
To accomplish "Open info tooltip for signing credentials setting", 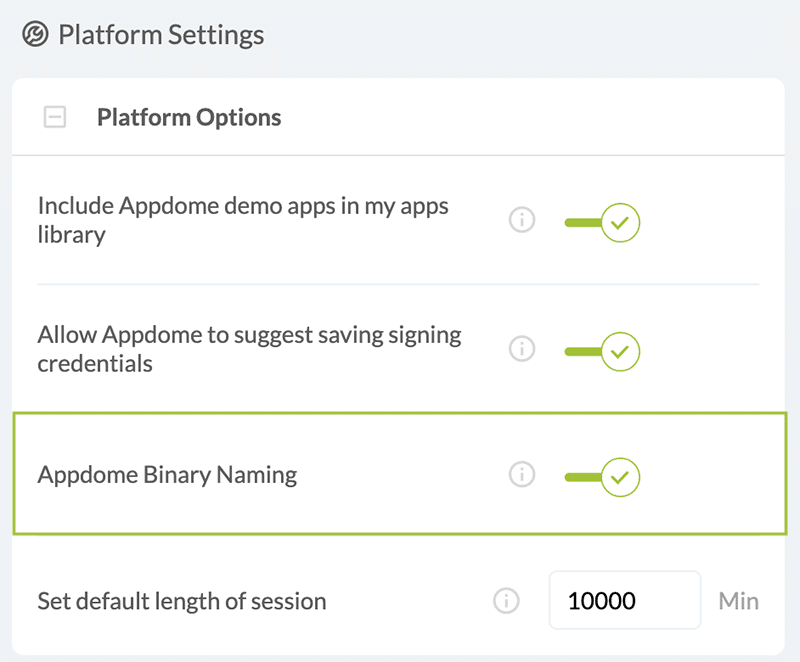I will [x=521, y=349].
